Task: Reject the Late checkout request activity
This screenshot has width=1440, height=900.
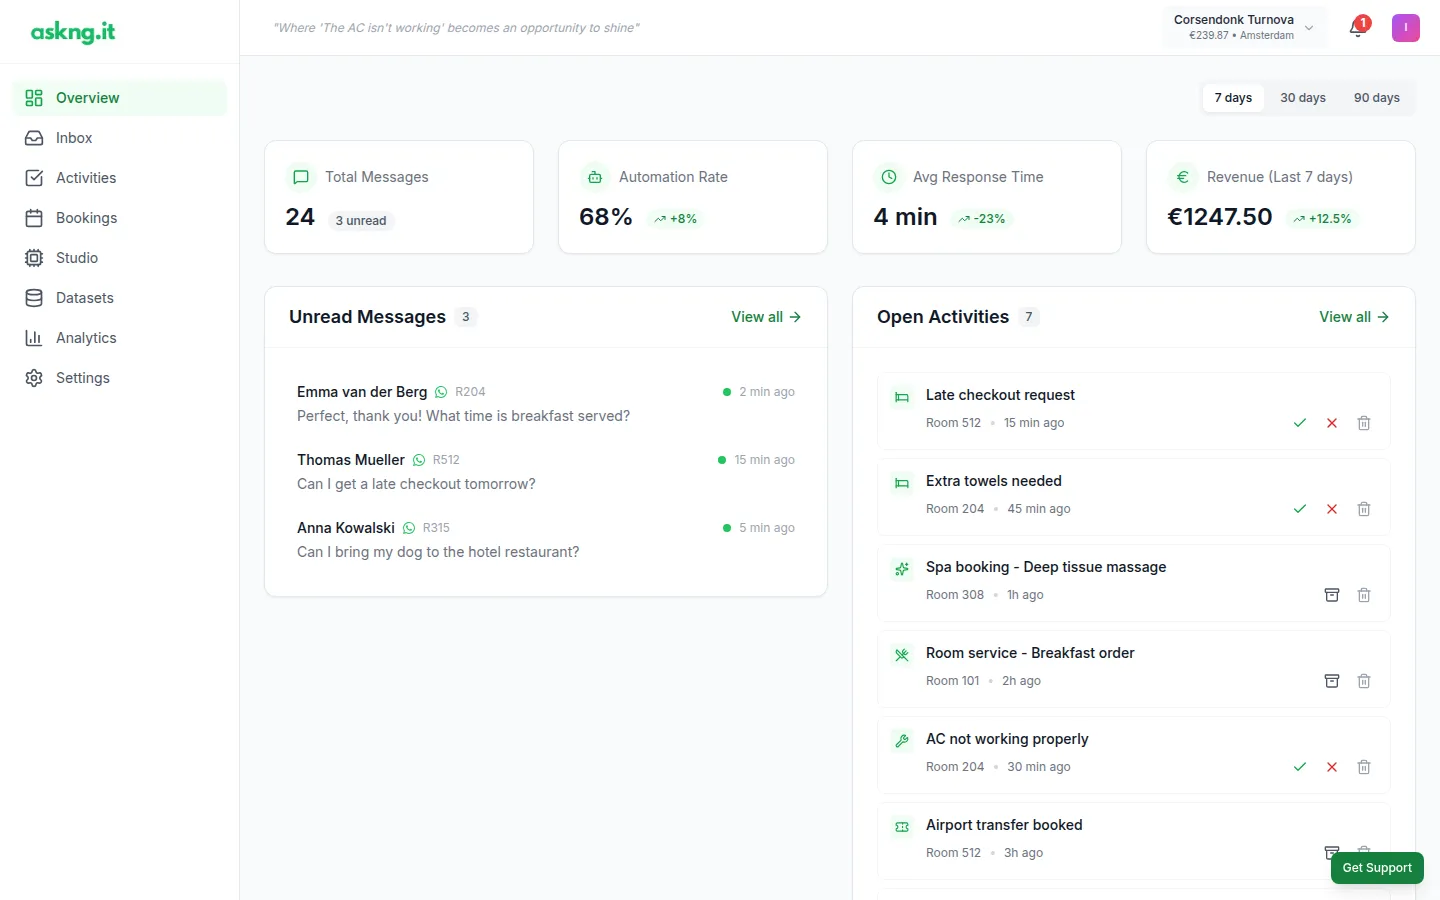Action: coord(1332,423)
